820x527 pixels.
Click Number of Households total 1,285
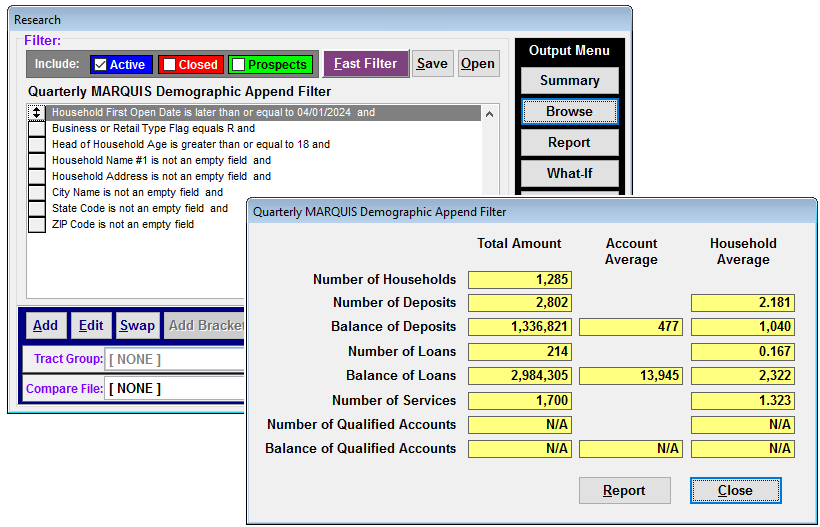click(x=520, y=280)
